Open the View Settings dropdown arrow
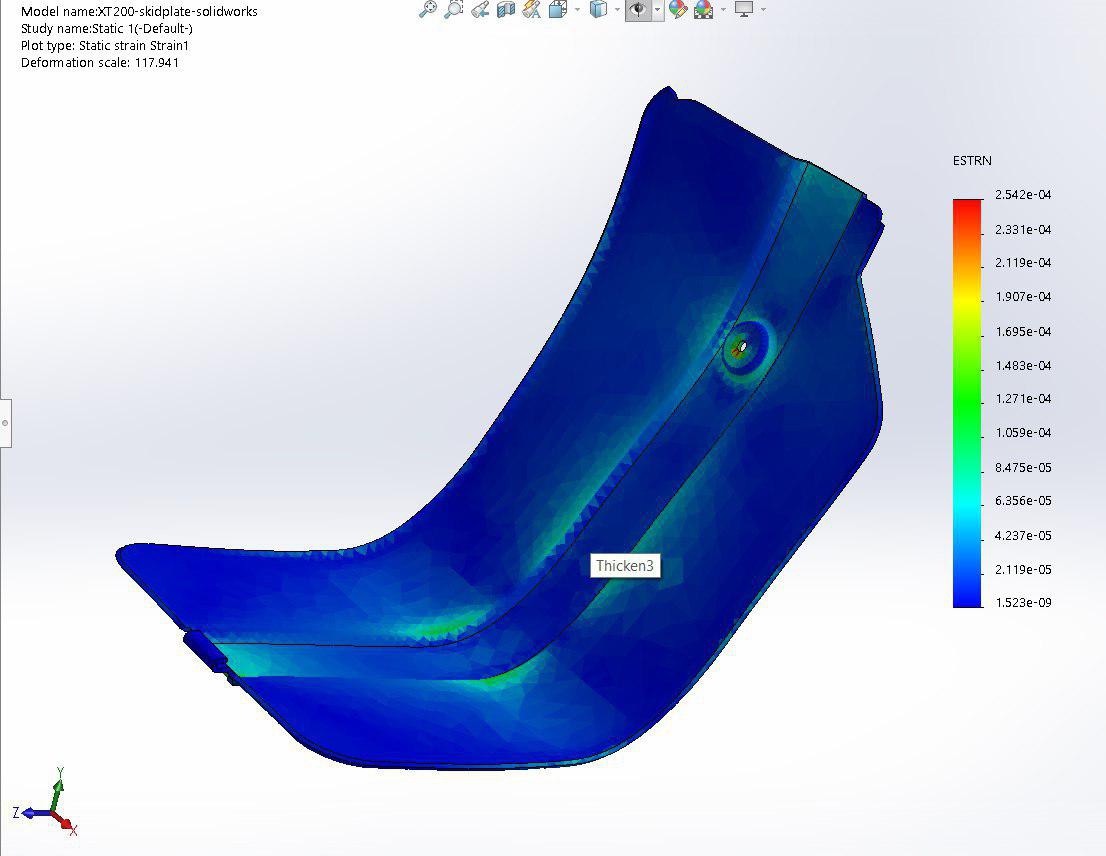Image resolution: width=1106 pixels, height=856 pixels. pyautogui.click(x=763, y=9)
